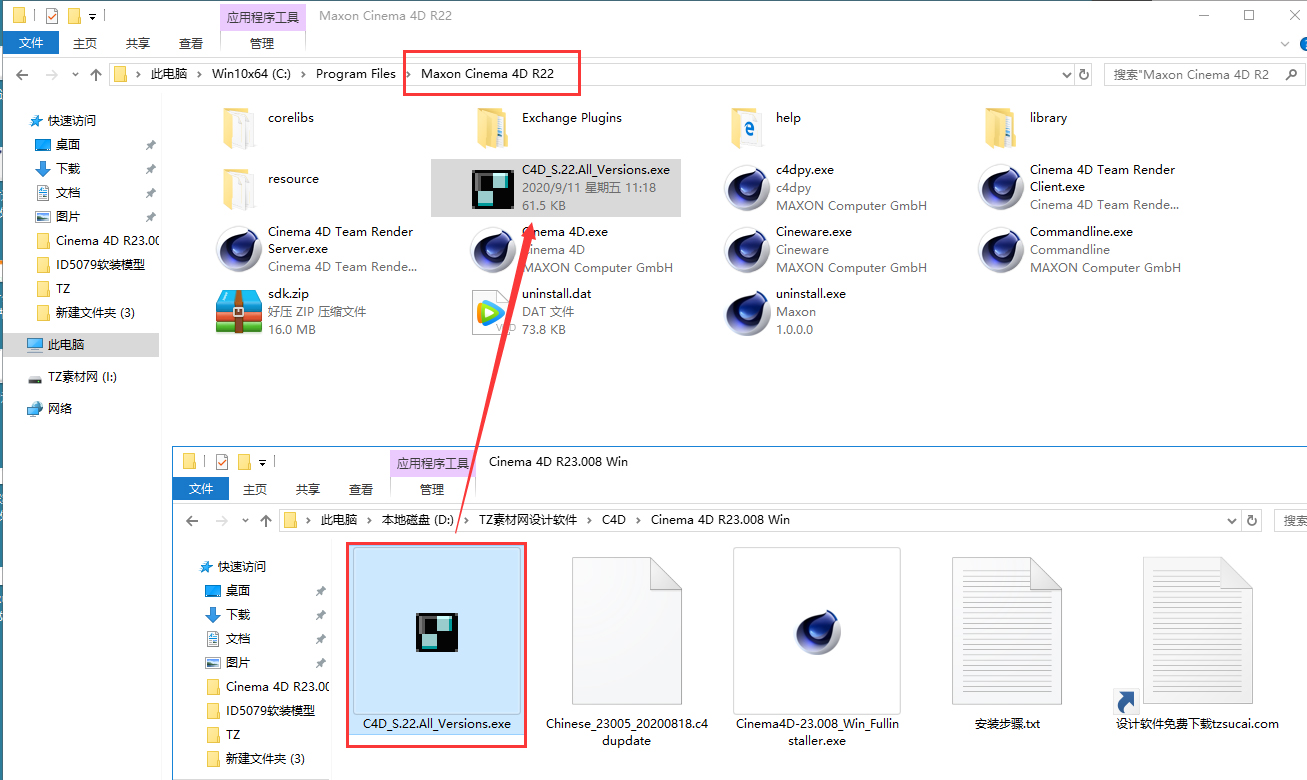Click up-folder arrow in top window
Viewport: 1307px width, 780px height.
(x=96, y=74)
